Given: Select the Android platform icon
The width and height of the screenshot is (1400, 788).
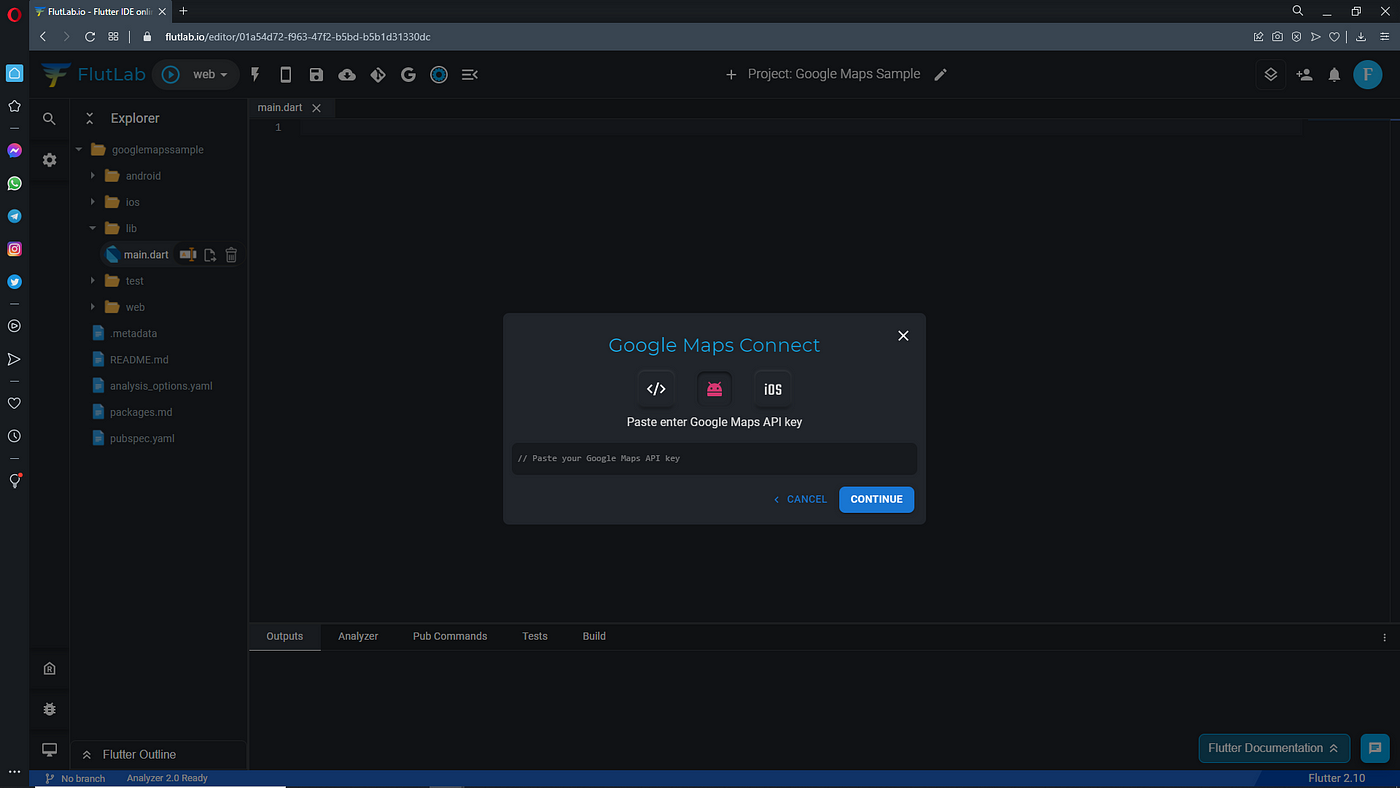Looking at the screenshot, I should [x=714, y=389].
